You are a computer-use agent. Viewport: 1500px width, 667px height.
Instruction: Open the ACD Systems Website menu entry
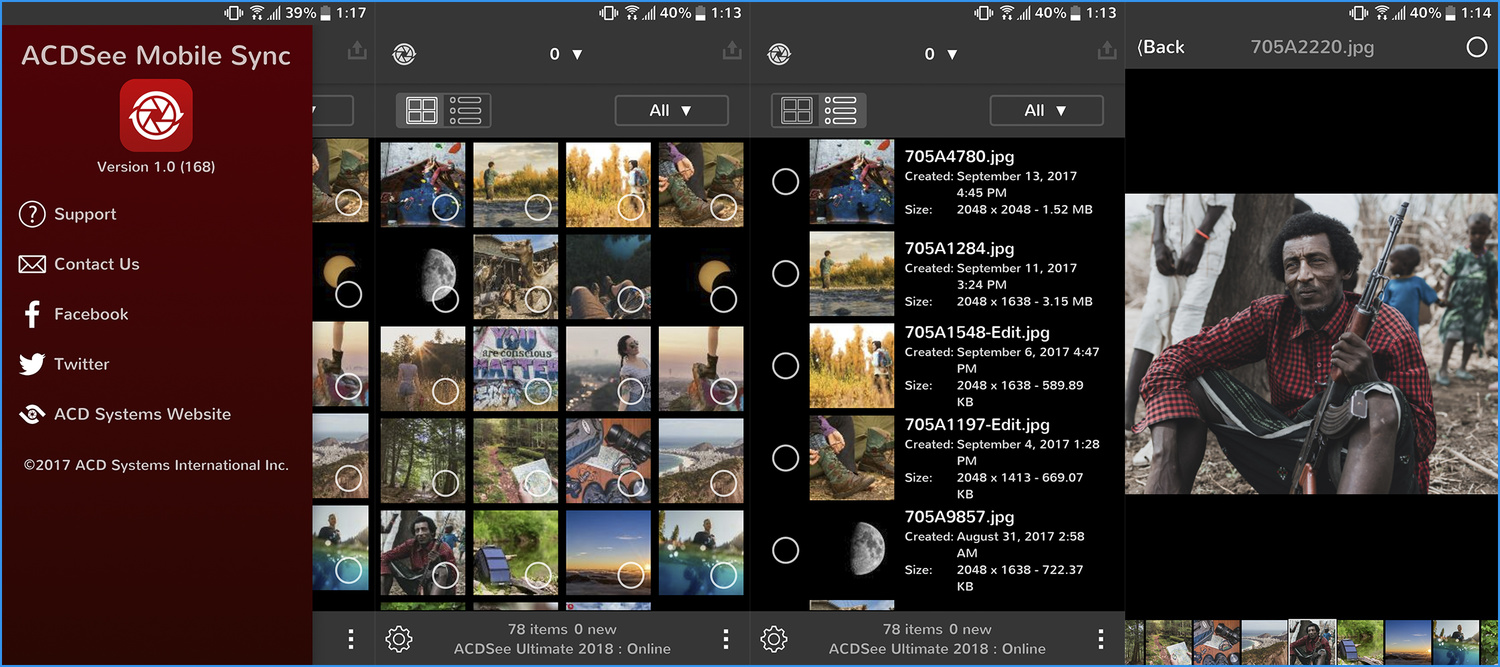[x=142, y=414]
